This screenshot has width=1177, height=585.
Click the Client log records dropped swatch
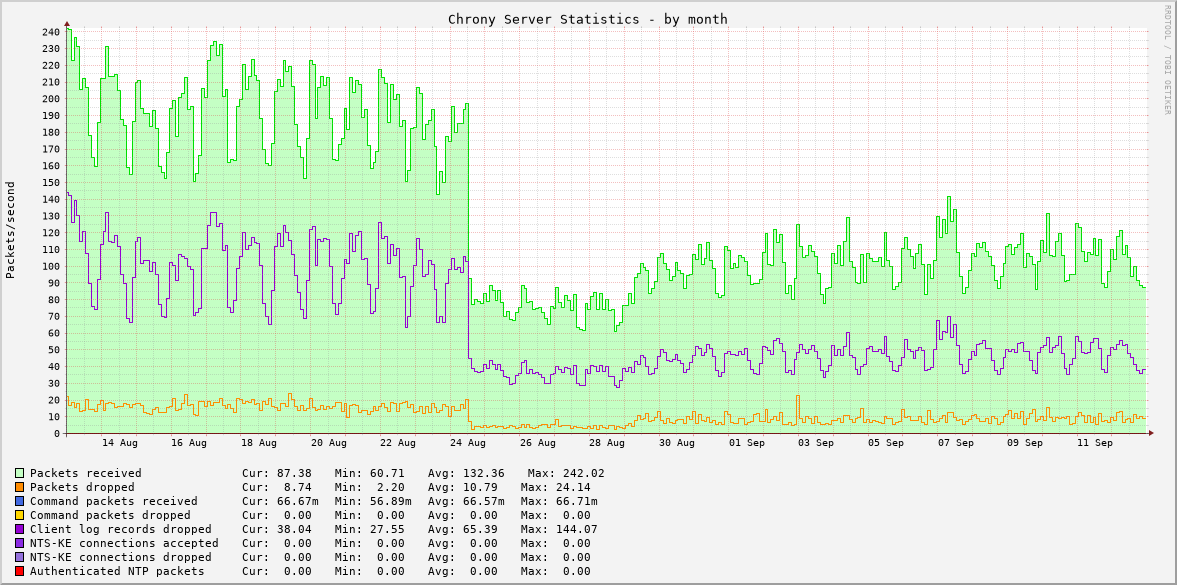(20, 529)
